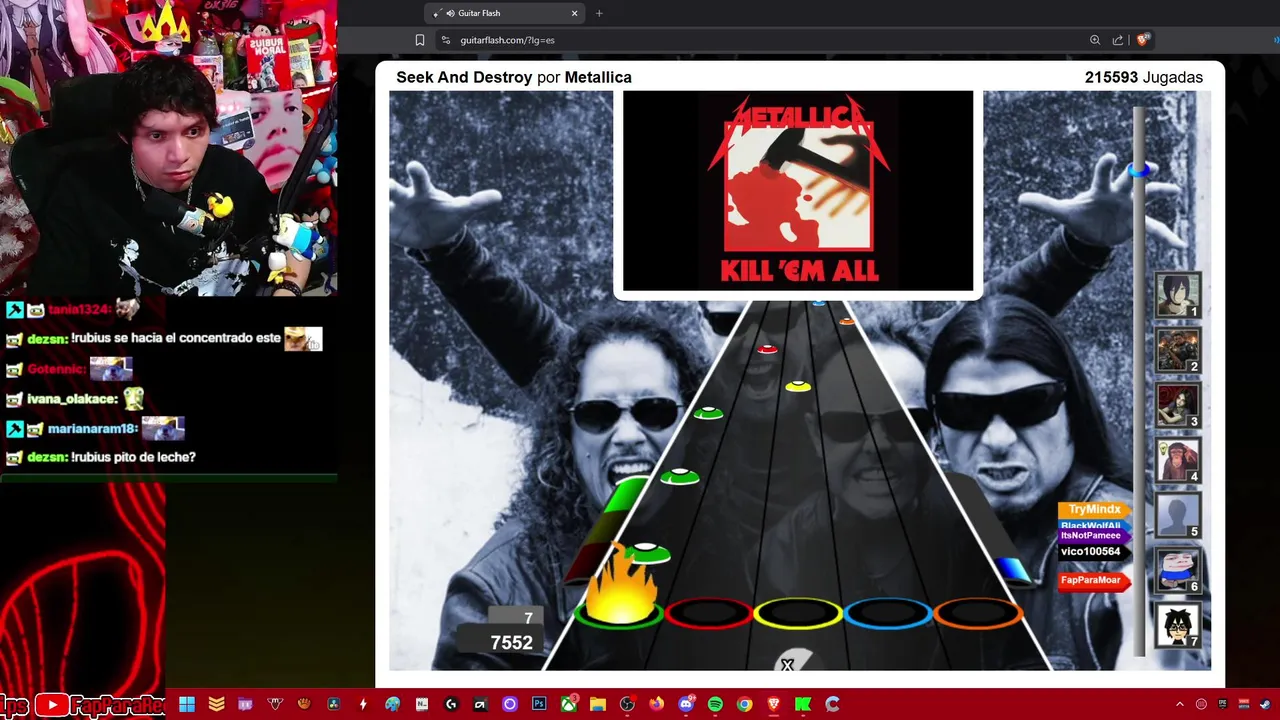Mute the Guitar Flash tab audio icon
The image size is (1280, 720).
coord(450,13)
